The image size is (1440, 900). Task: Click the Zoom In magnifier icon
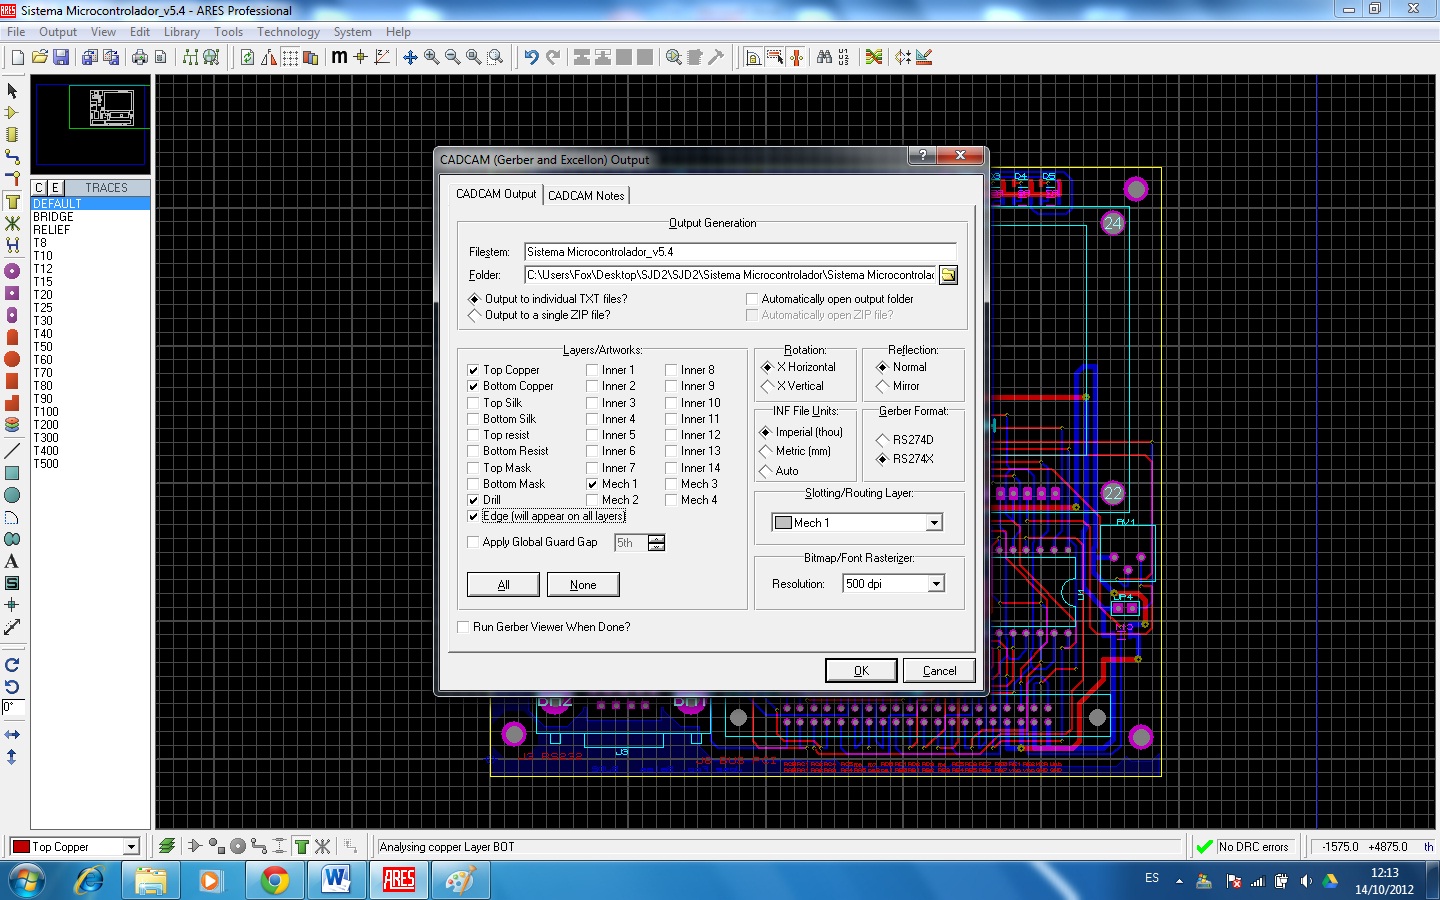click(x=431, y=57)
